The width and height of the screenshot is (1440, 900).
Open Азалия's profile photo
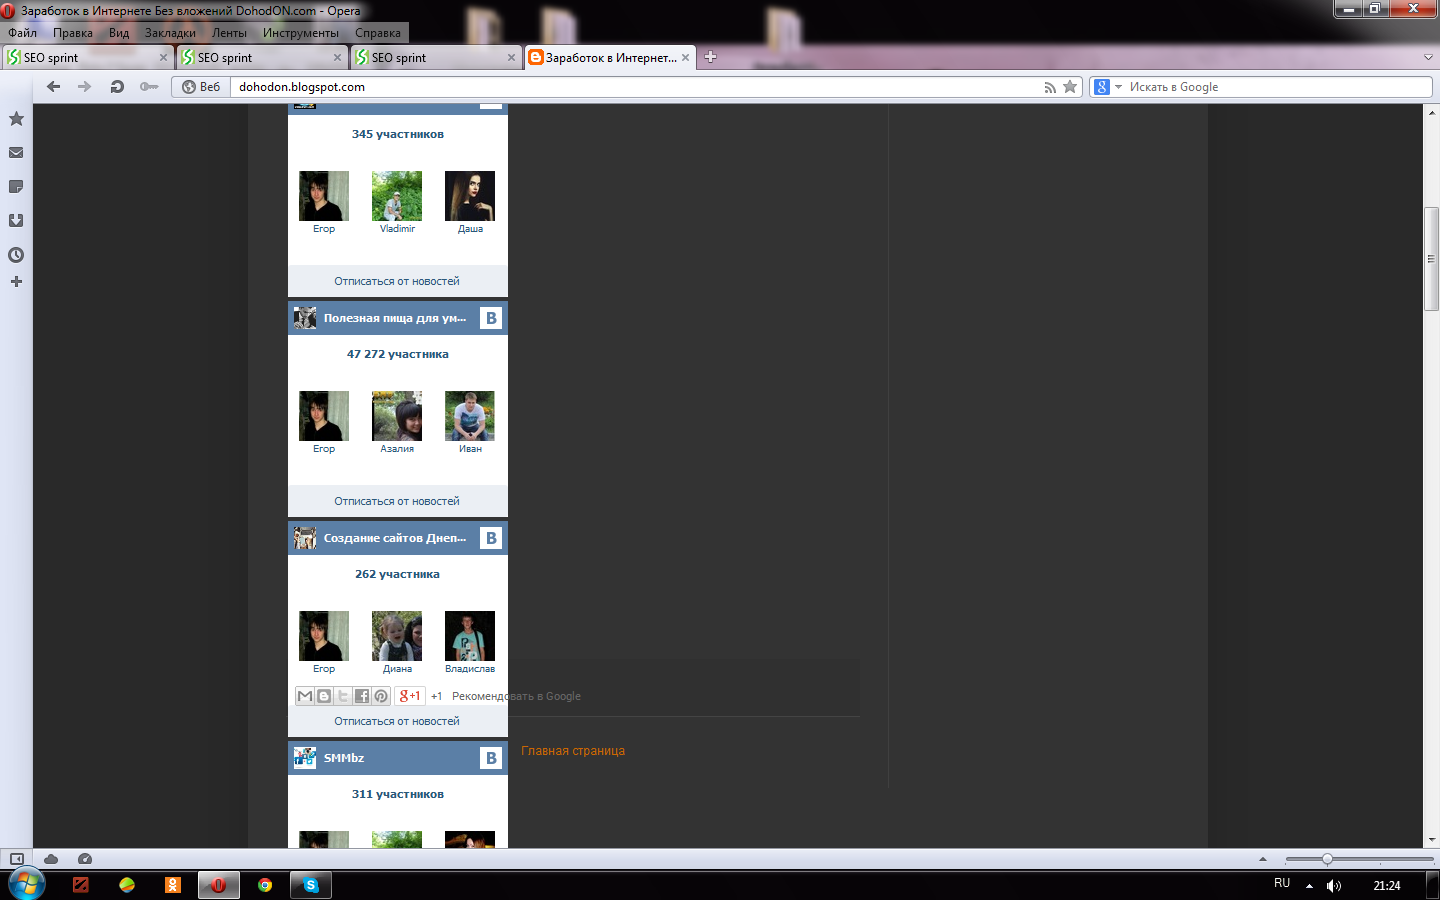(397, 416)
